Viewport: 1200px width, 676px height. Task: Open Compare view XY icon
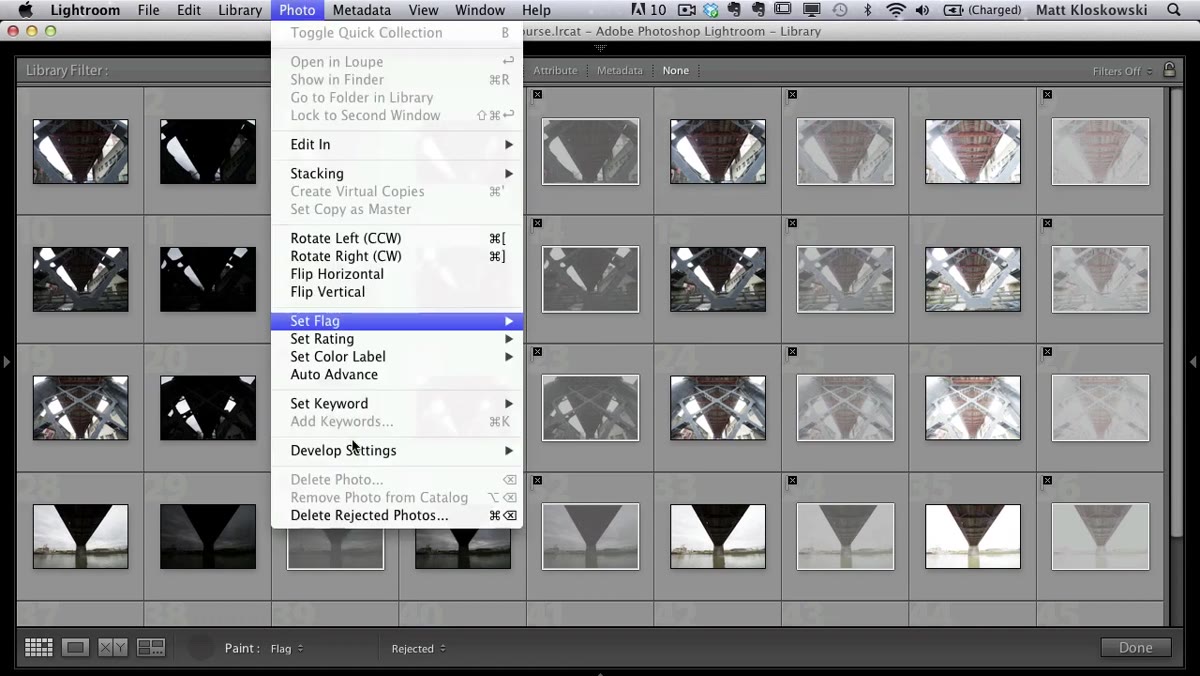click(113, 648)
